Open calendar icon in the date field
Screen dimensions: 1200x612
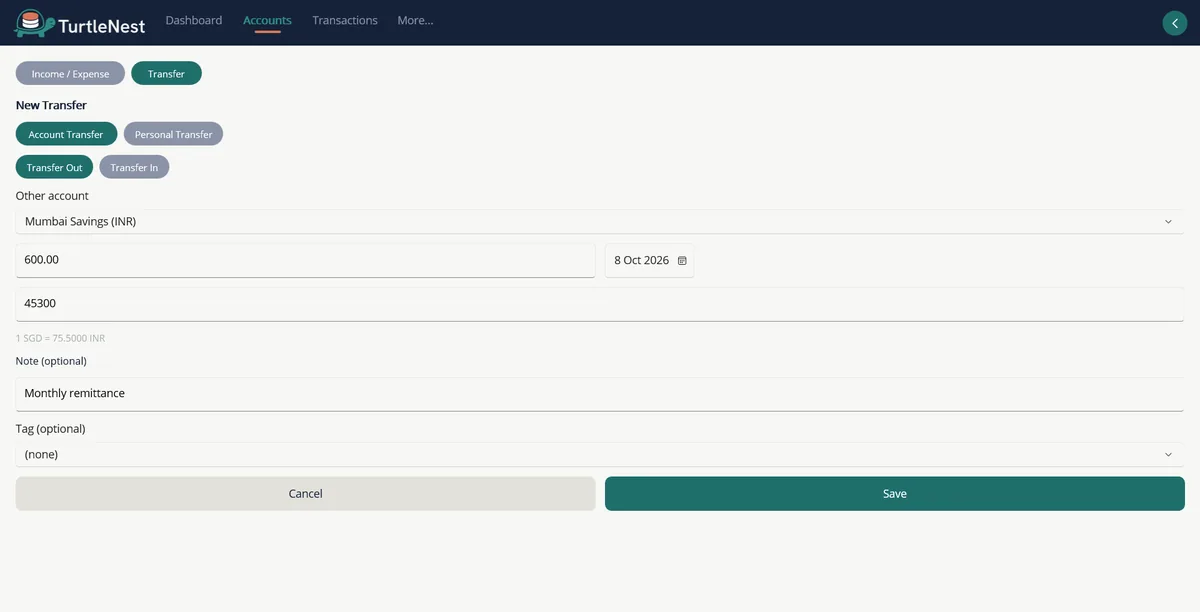[x=682, y=260]
